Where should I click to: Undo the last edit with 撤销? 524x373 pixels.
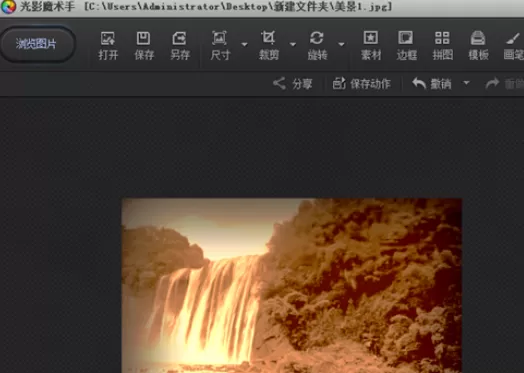tap(431, 84)
